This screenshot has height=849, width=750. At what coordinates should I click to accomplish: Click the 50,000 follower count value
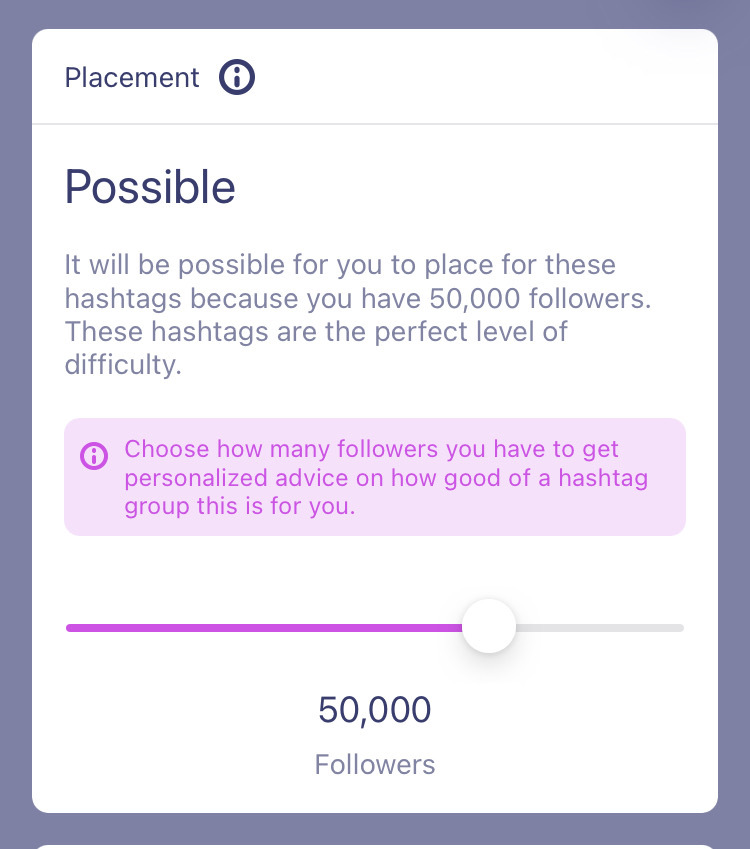[375, 710]
